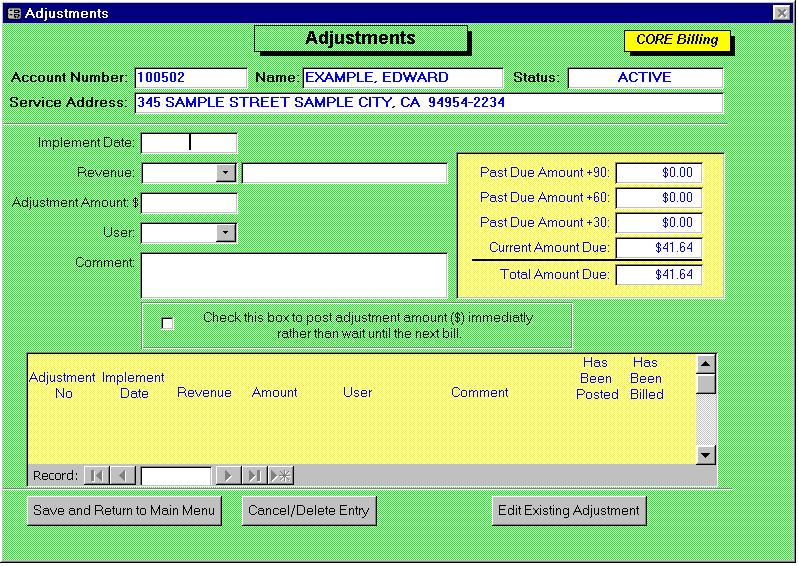Click the record number box
798x566 pixels.
(x=176, y=476)
